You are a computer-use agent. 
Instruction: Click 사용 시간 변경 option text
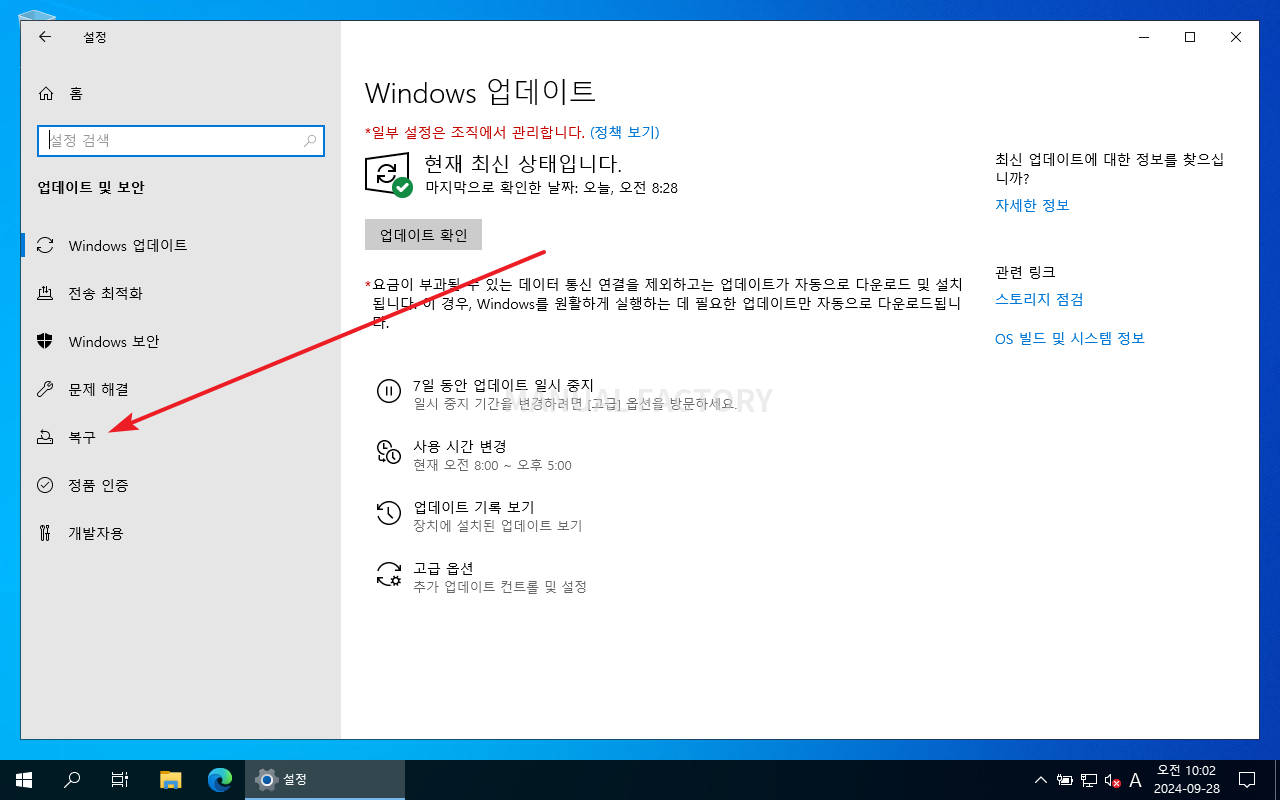(460, 446)
